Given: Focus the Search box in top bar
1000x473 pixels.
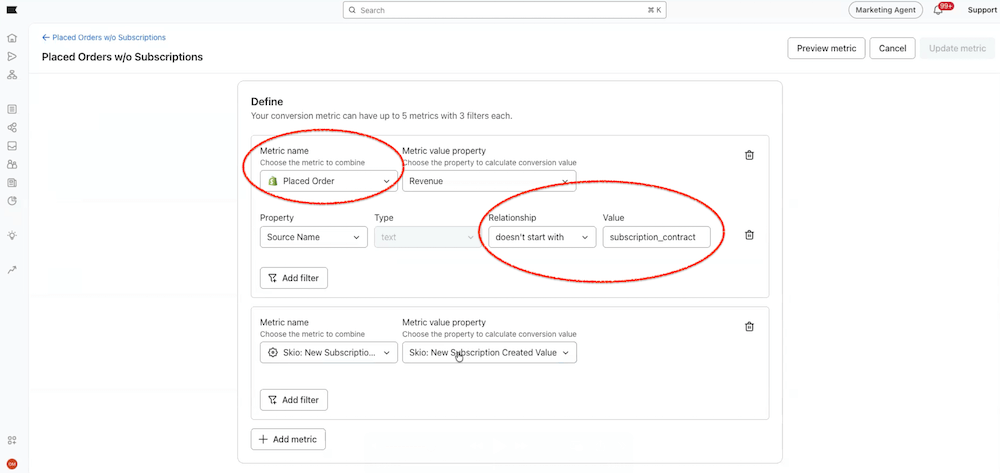Looking at the screenshot, I should pyautogui.click(x=504, y=10).
